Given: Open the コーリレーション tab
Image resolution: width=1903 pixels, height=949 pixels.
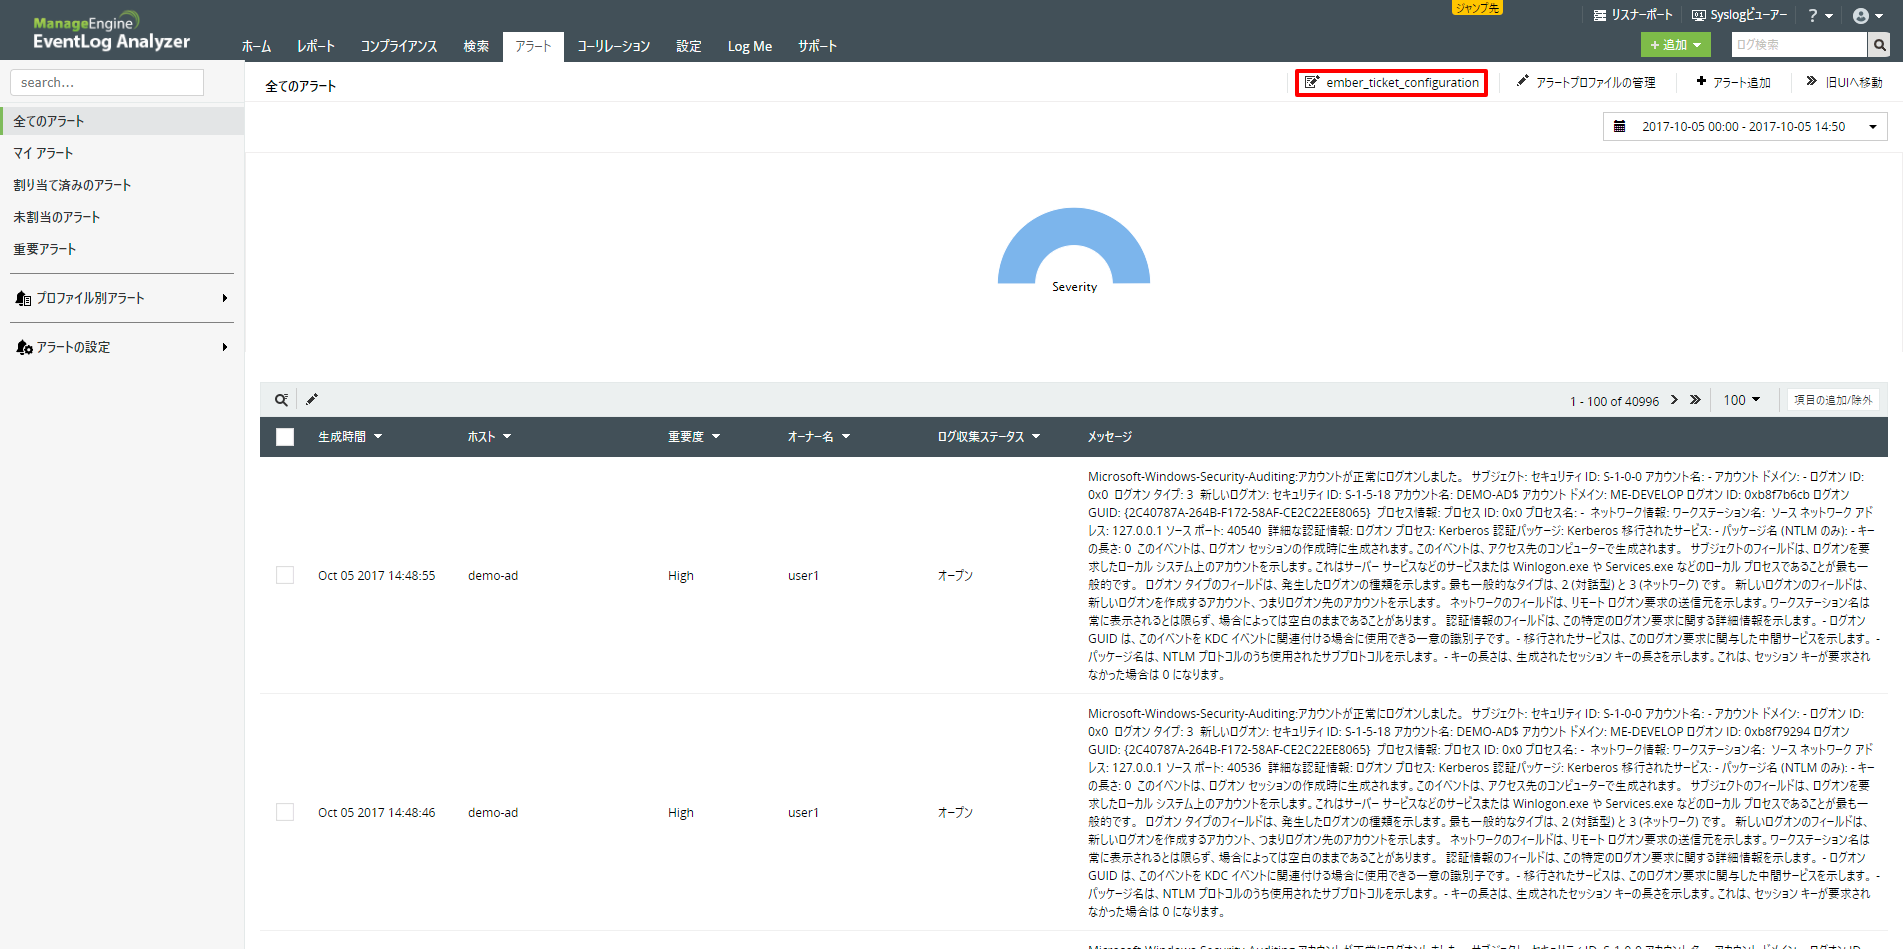Looking at the screenshot, I should [613, 46].
